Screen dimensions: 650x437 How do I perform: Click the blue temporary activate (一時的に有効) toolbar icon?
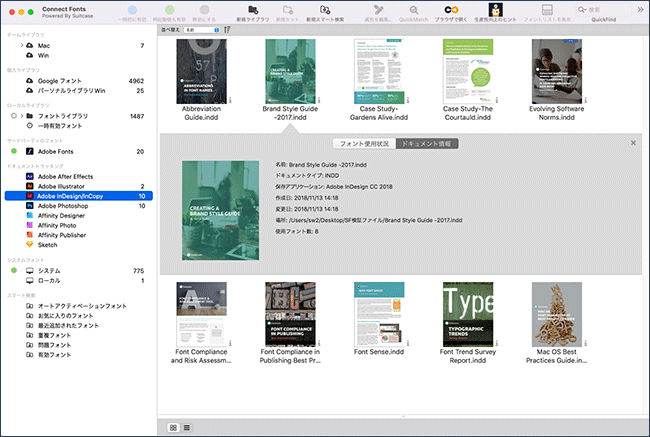click(x=132, y=10)
